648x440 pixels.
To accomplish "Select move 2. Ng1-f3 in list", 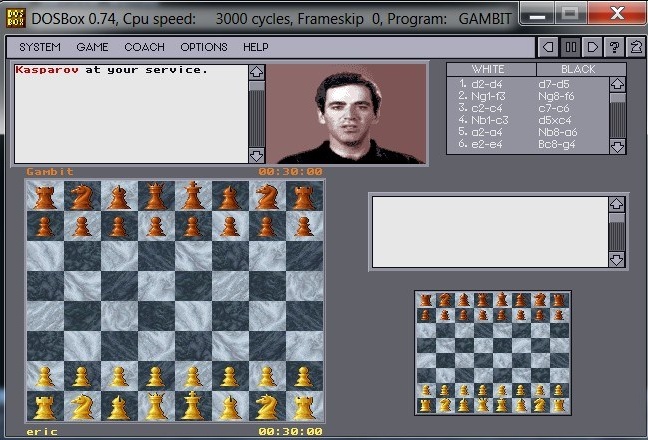I will (482, 96).
